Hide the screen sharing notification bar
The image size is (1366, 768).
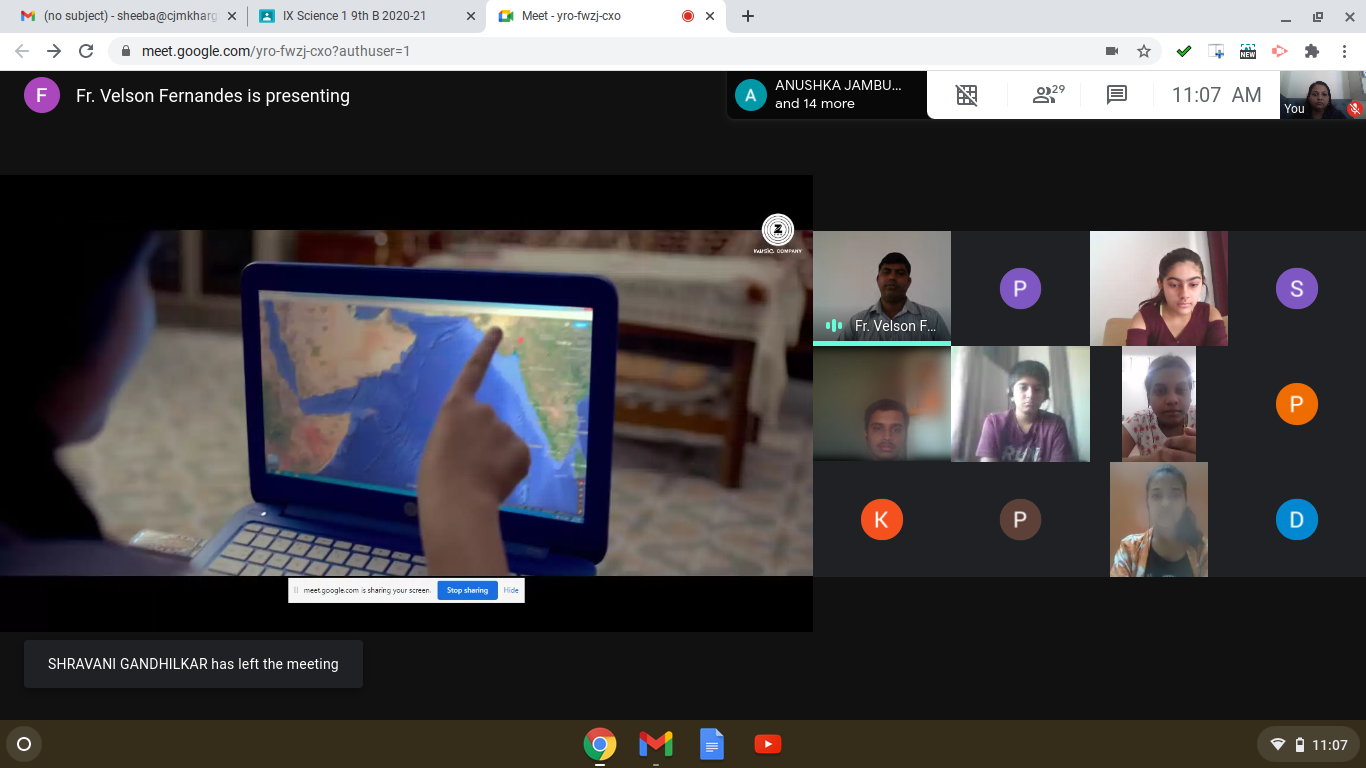click(x=511, y=590)
